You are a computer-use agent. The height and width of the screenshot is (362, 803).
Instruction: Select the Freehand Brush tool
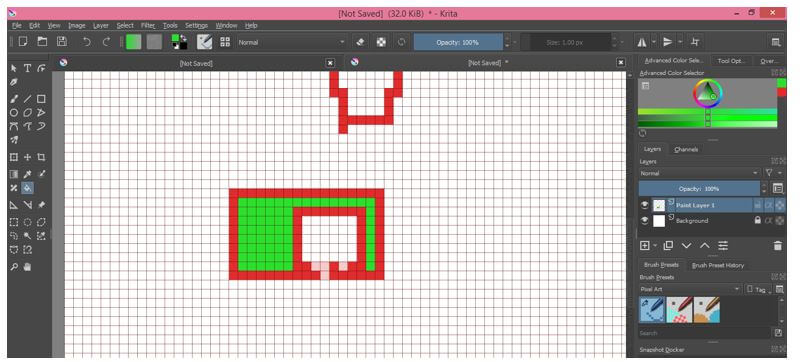(14, 99)
